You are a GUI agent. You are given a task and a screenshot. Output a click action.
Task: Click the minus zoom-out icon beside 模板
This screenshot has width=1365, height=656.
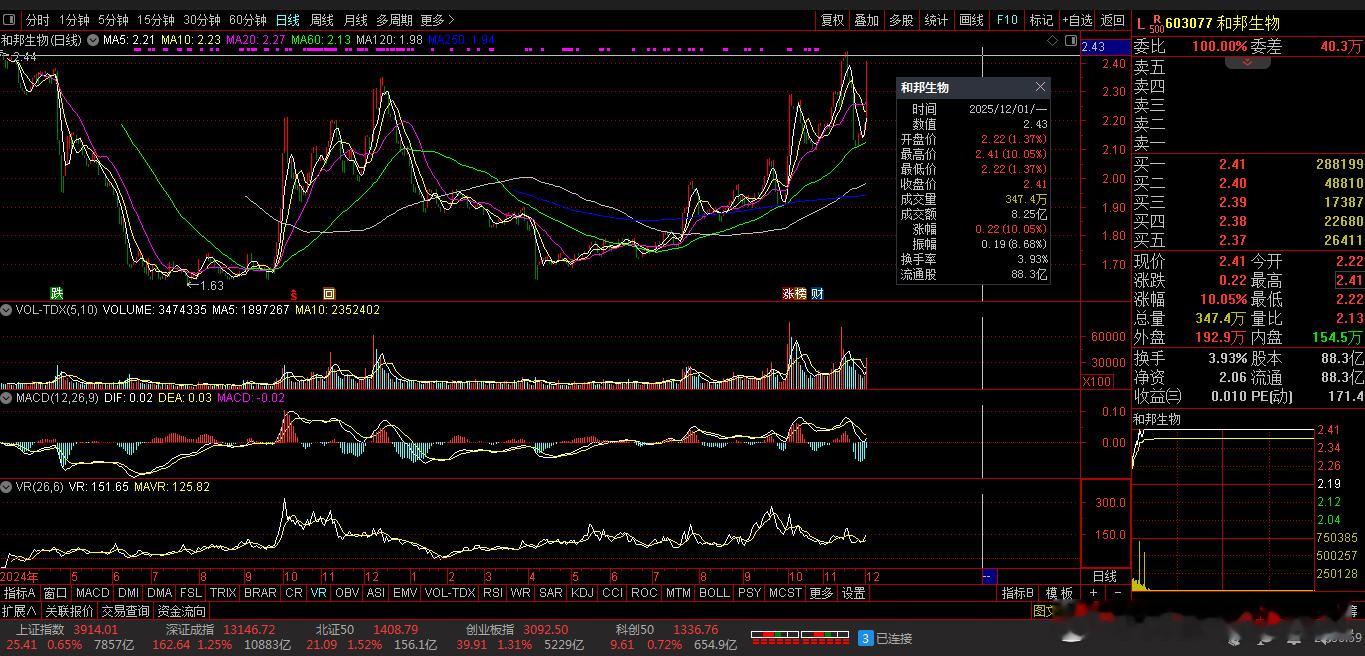click(1118, 593)
